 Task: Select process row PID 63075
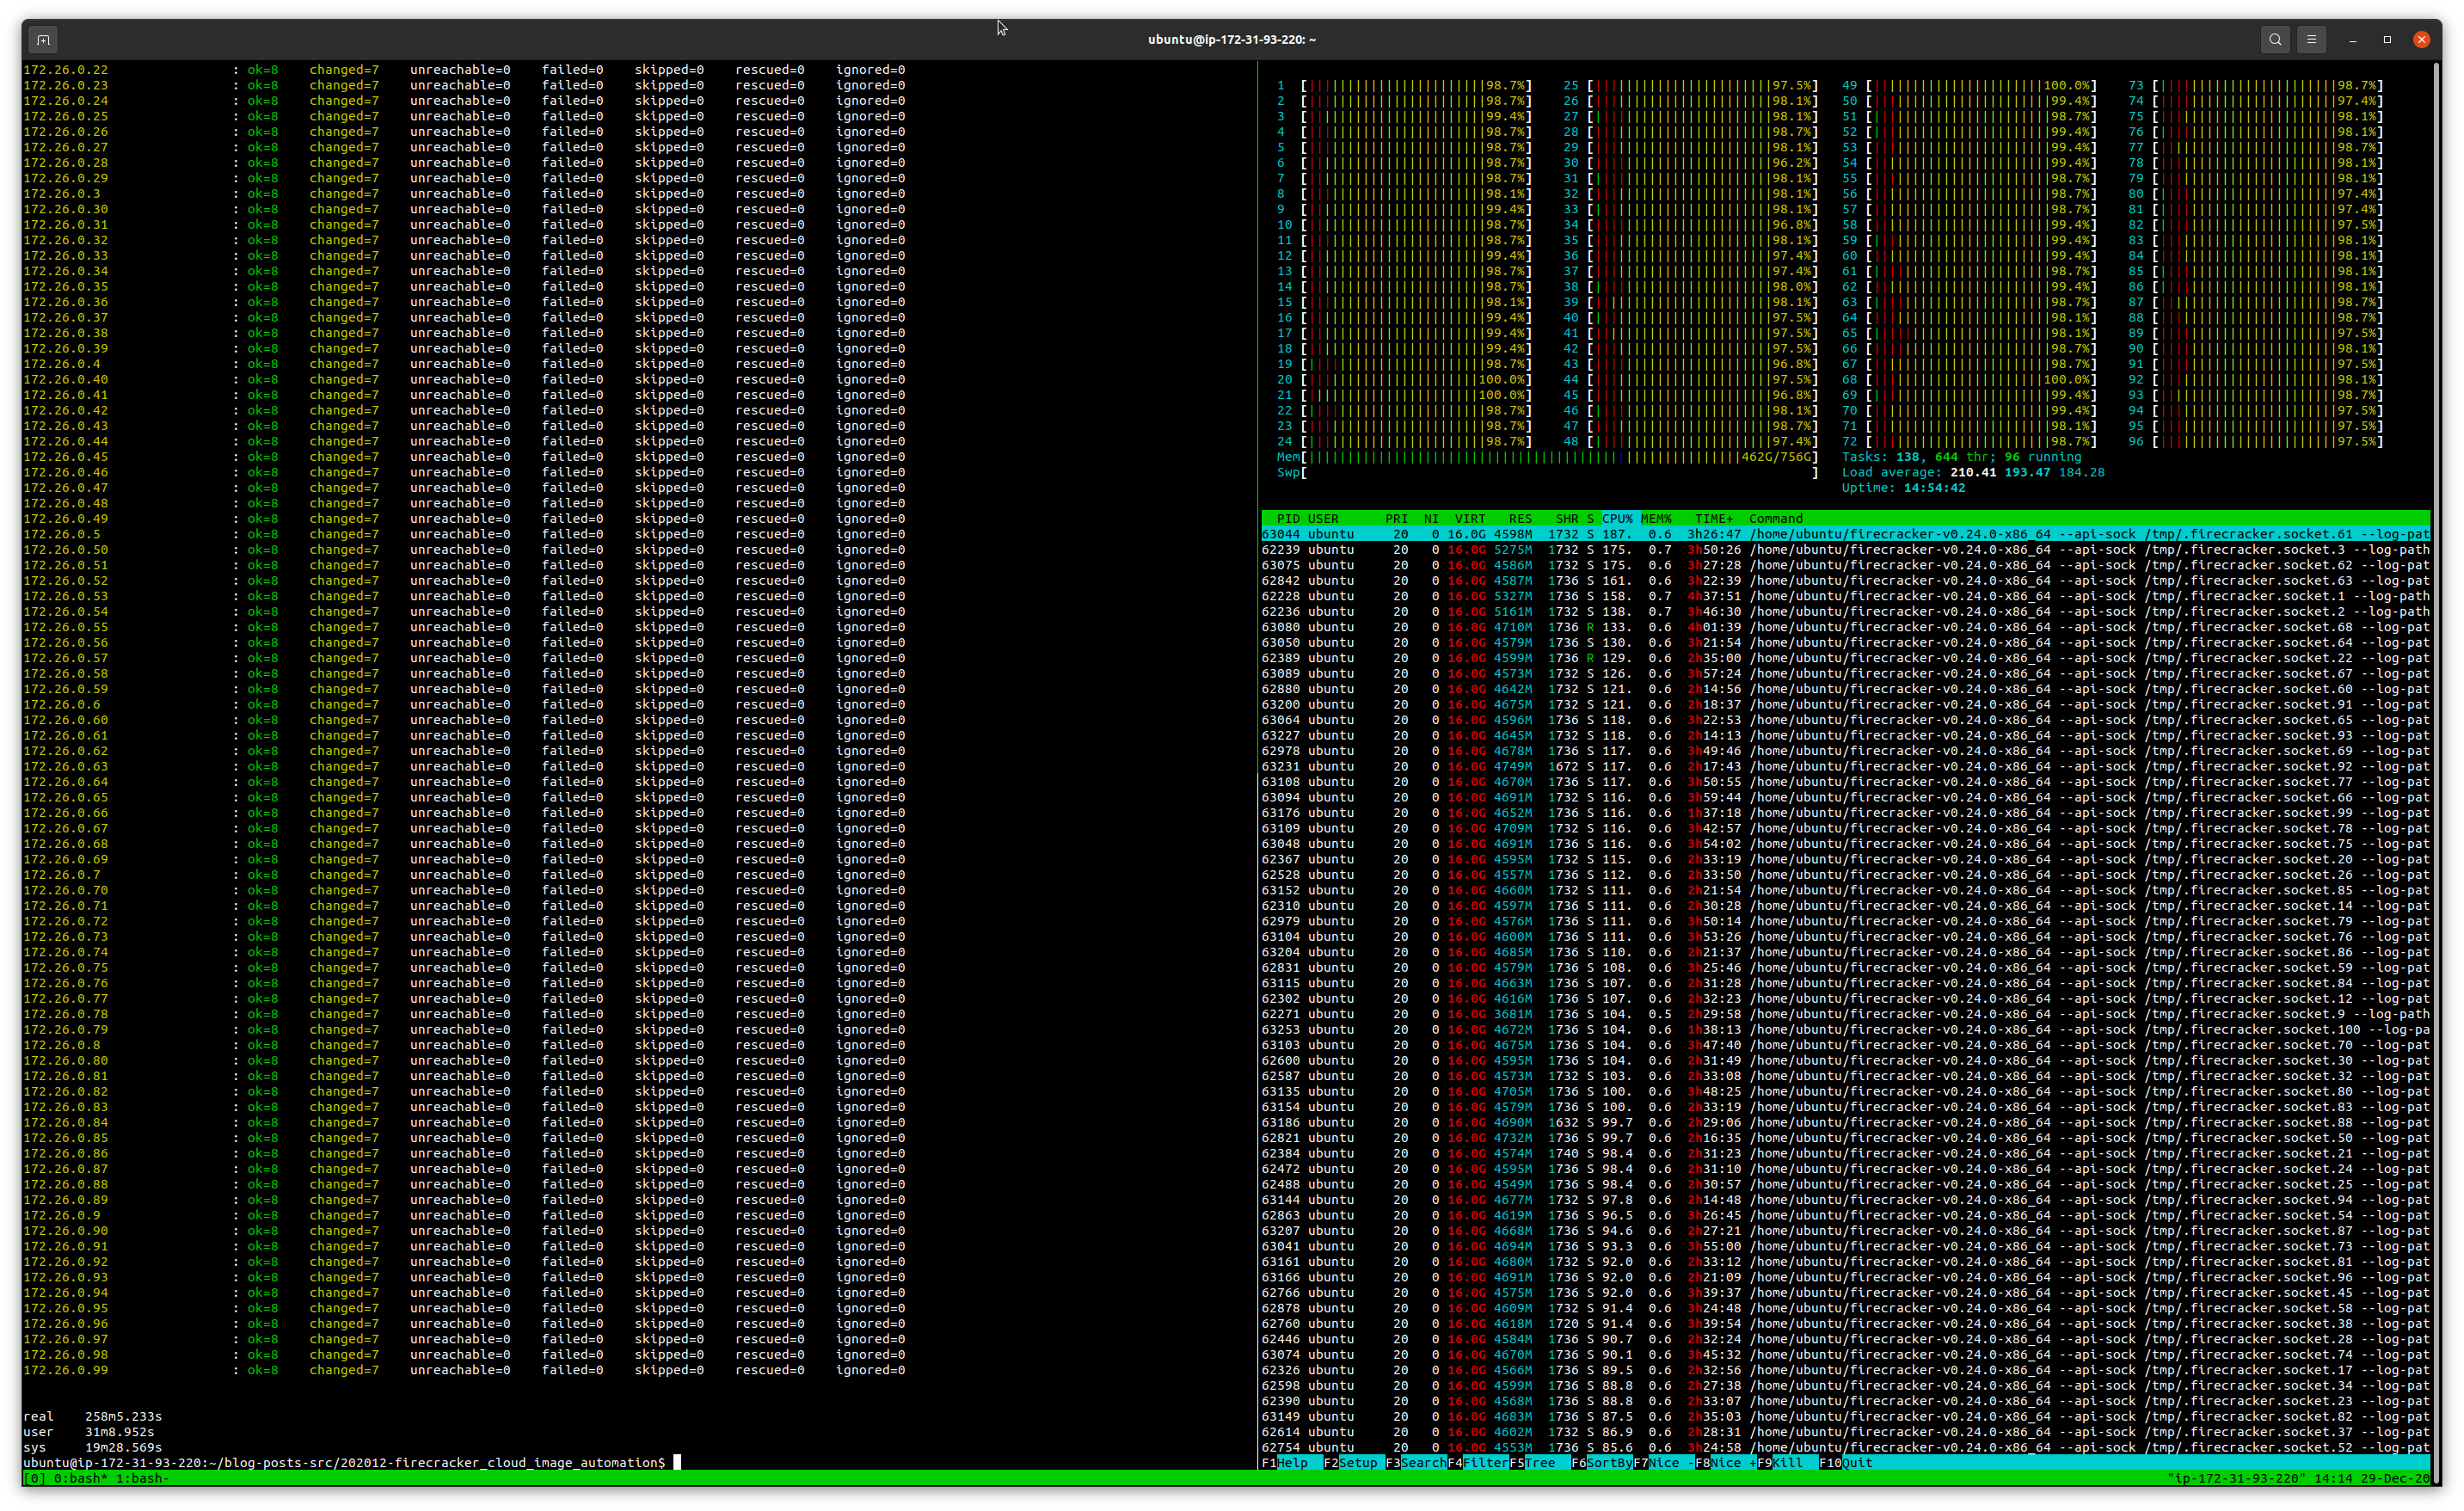[1846, 565]
